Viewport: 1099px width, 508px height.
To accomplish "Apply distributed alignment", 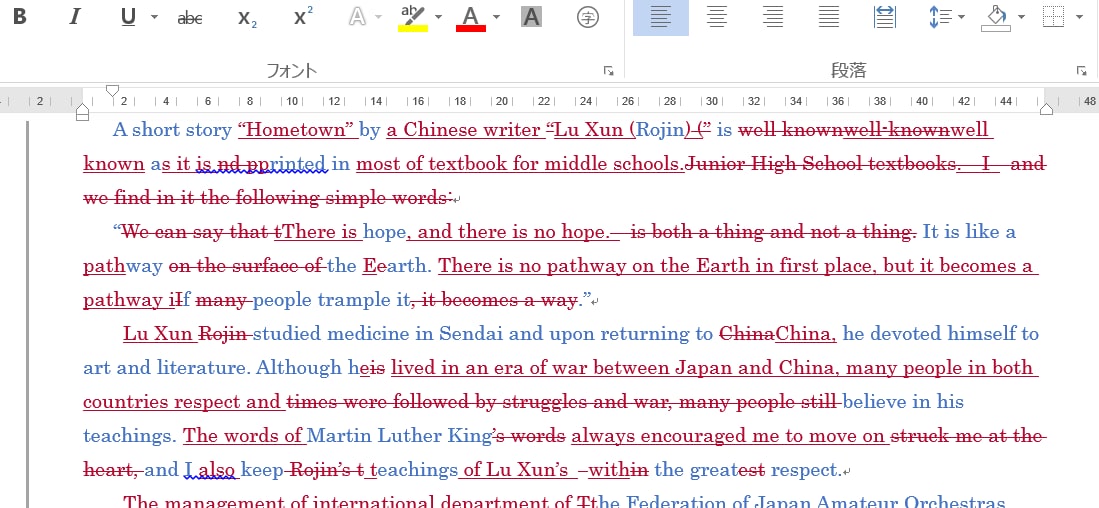I will (x=885, y=17).
